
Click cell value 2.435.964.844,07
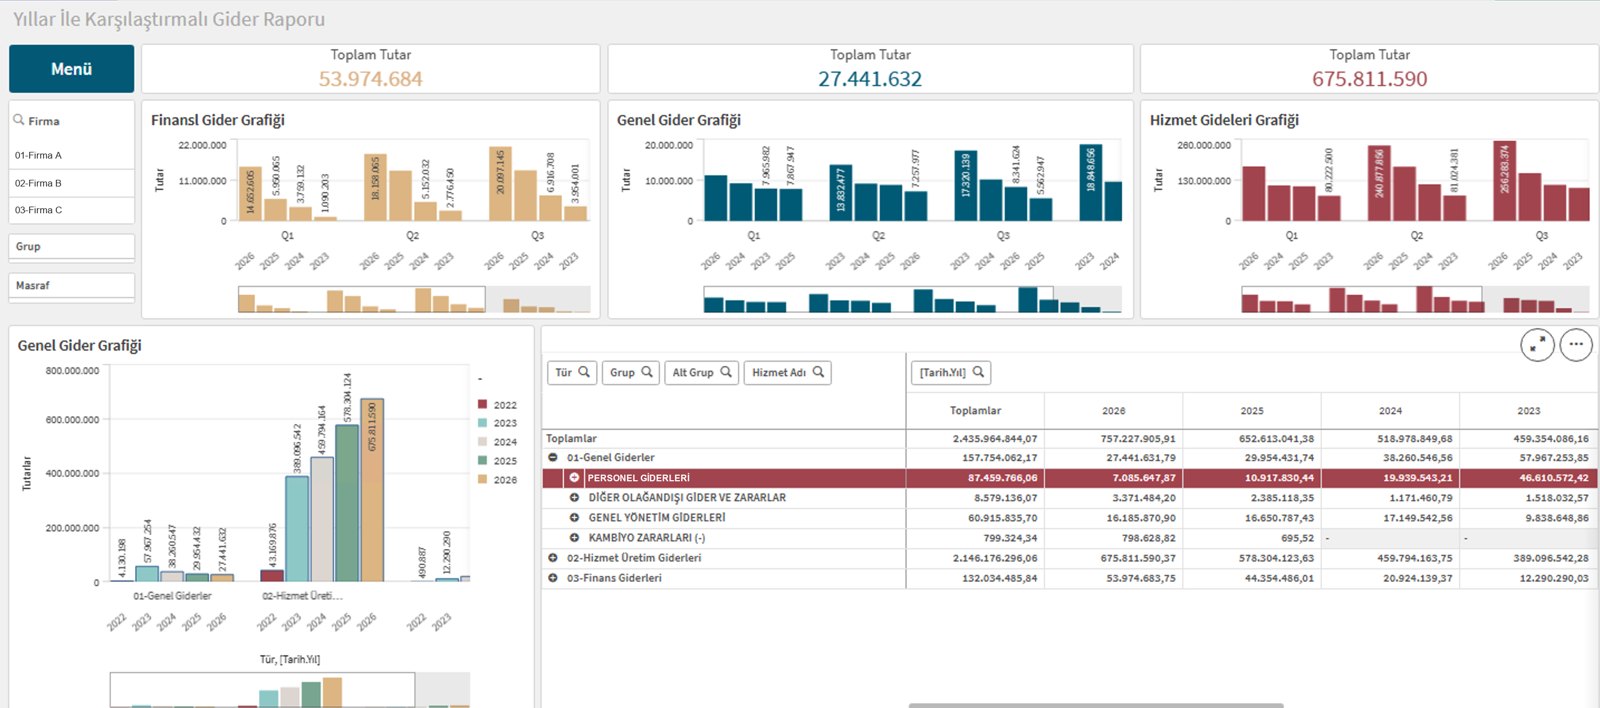pos(995,438)
